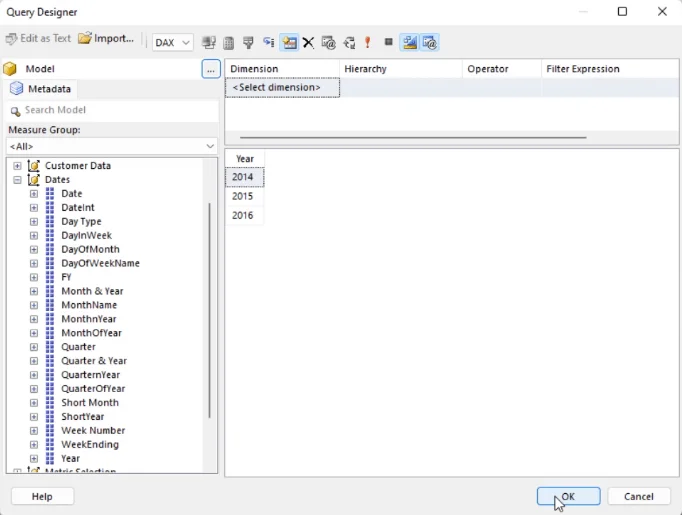Click the Dates table icon
Viewport: 682px width, 515px height.
point(33,179)
